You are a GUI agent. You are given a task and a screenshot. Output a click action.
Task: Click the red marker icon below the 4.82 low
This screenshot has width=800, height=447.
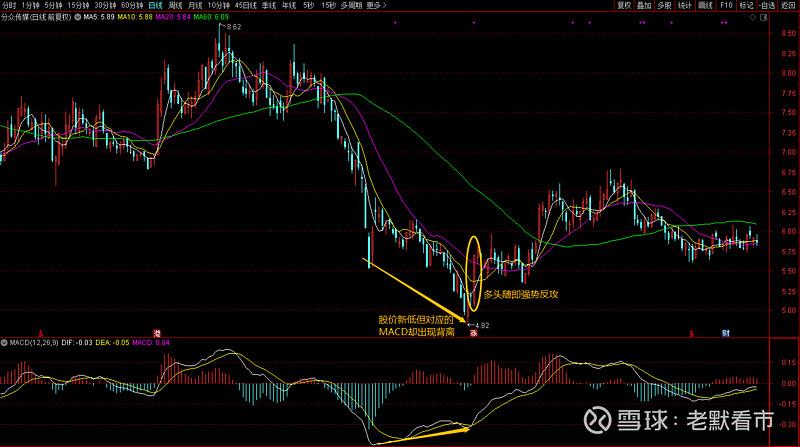click(x=474, y=333)
